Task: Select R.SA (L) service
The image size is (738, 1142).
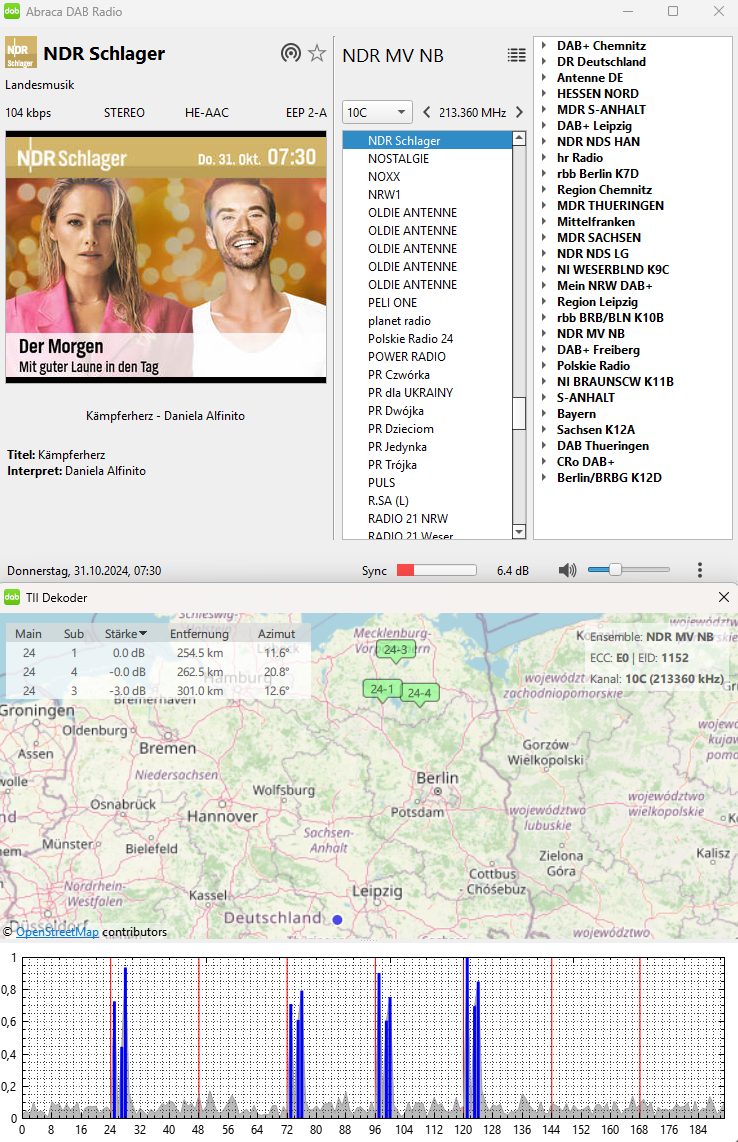Action: pos(428,500)
